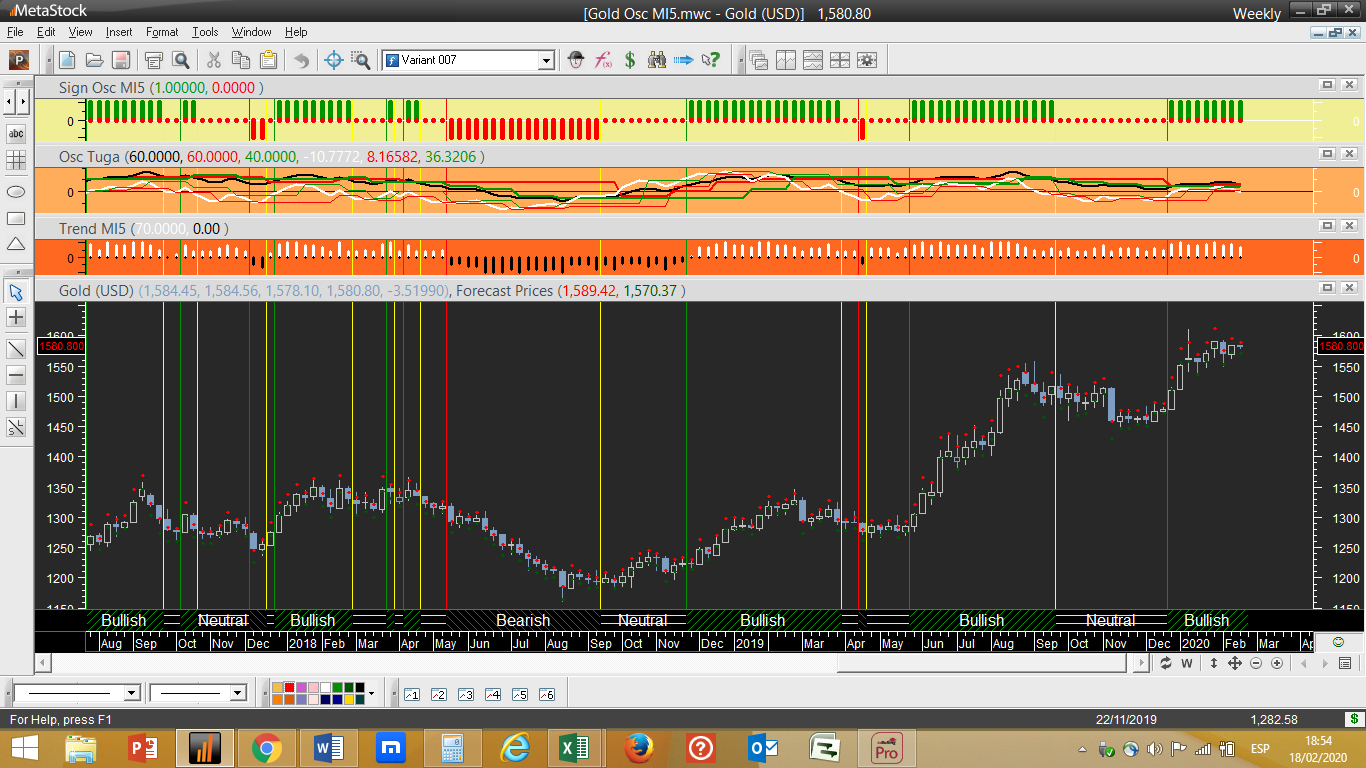Toggle chart layout button 4
The height and width of the screenshot is (768, 1366).
pyautogui.click(x=492, y=694)
